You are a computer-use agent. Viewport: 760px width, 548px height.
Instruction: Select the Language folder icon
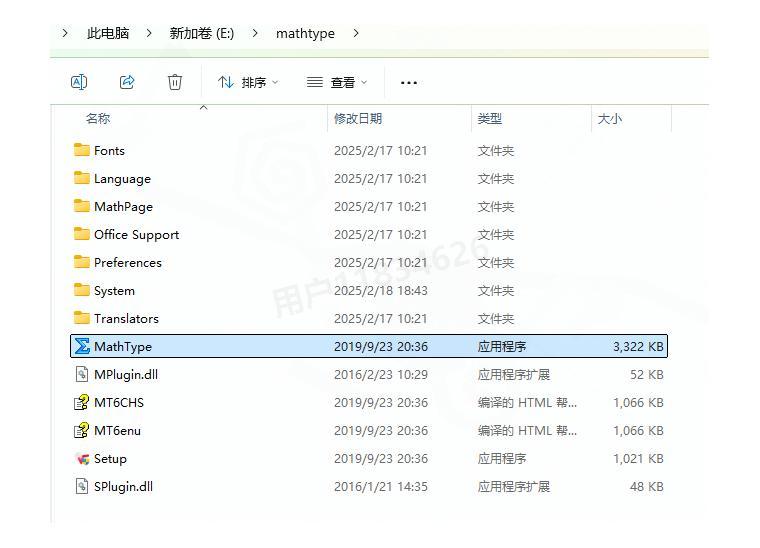(x=81, y=178)
